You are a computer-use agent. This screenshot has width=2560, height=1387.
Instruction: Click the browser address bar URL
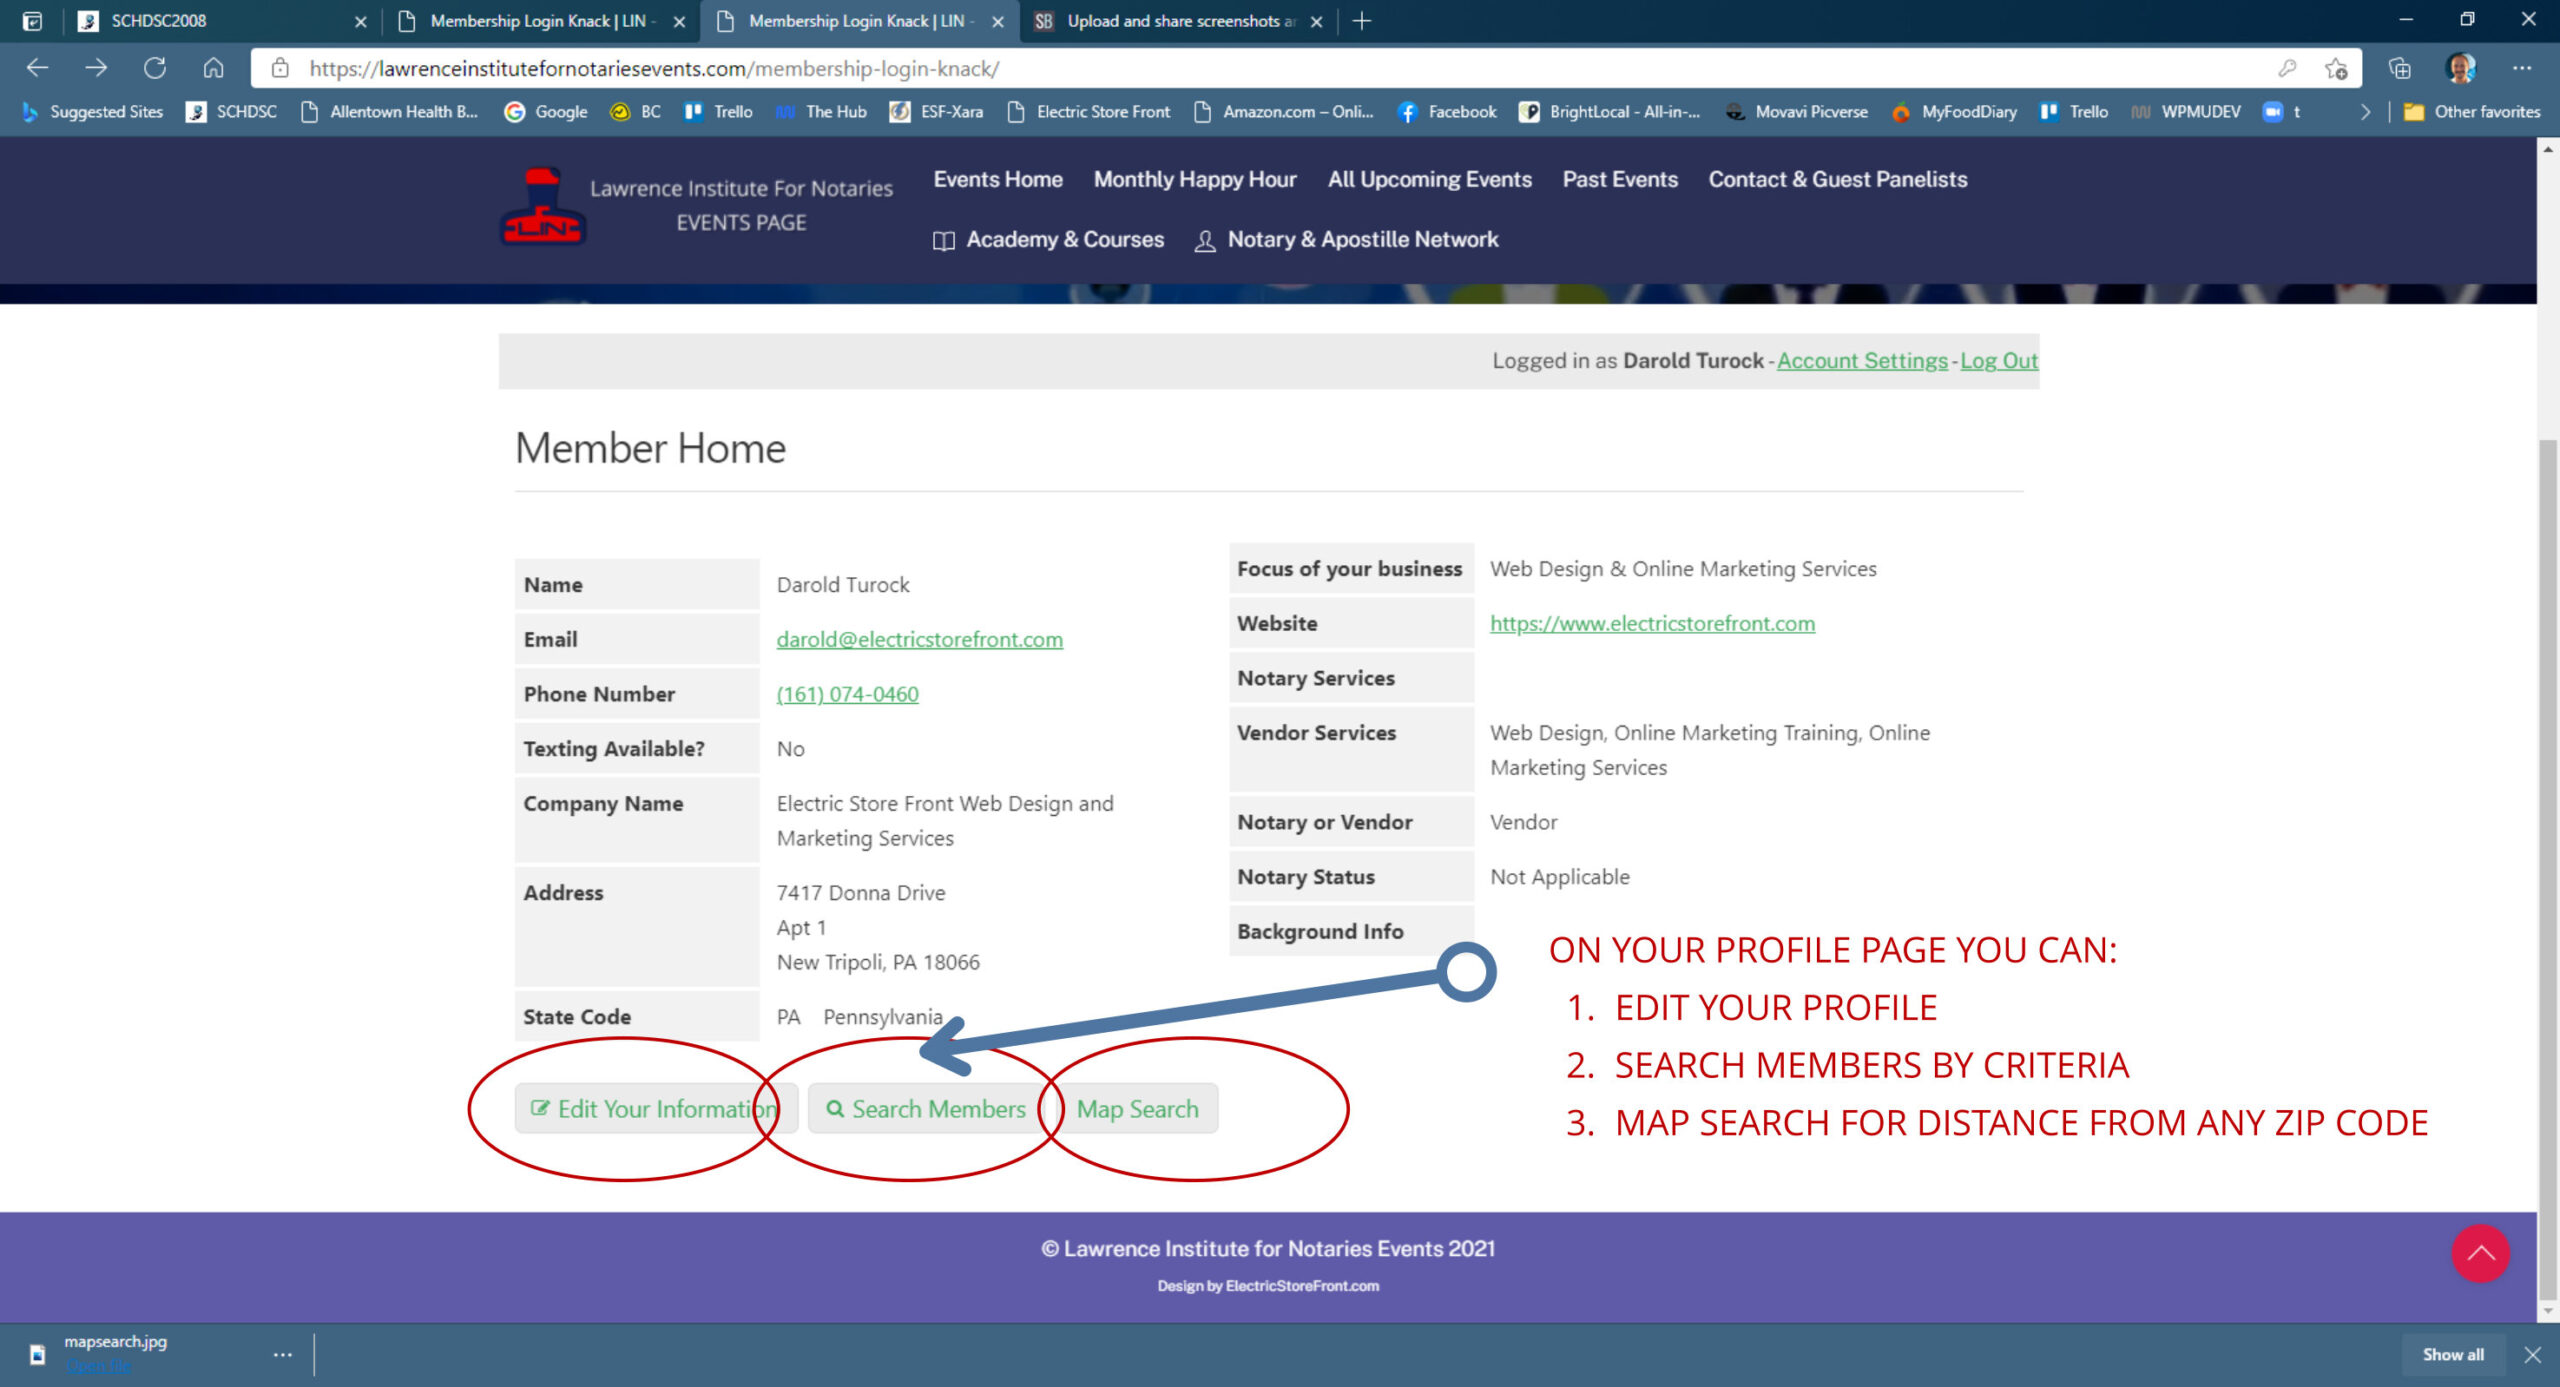tap(654, 68)
